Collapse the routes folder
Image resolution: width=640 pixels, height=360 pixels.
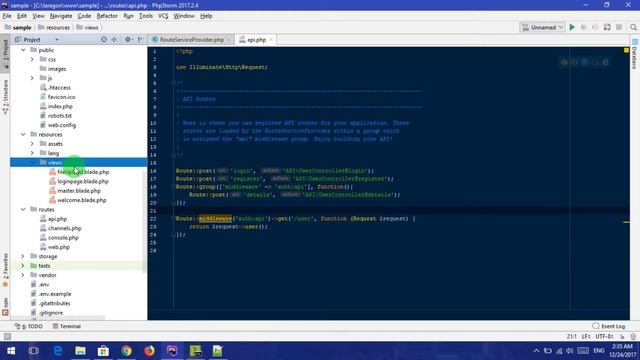pyautogui.click(x=23, y=209)
